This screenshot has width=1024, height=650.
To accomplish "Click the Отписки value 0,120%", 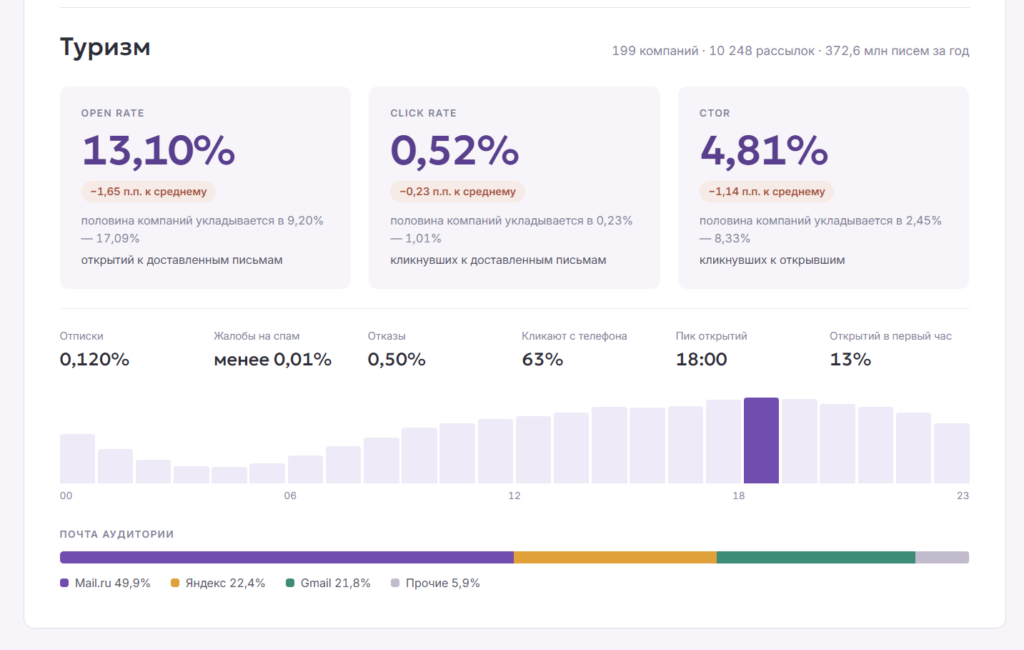I will [x=95, y=359].
